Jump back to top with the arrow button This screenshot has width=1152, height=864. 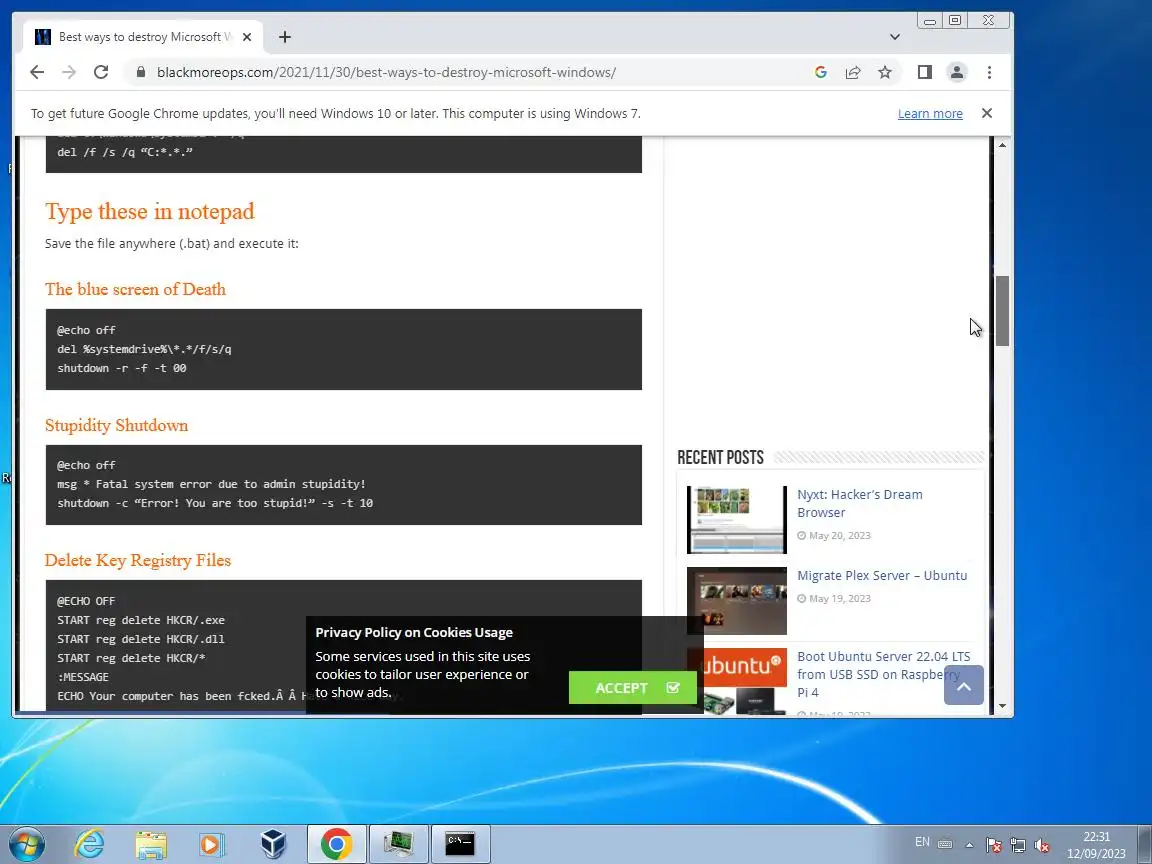click(964, 685)
